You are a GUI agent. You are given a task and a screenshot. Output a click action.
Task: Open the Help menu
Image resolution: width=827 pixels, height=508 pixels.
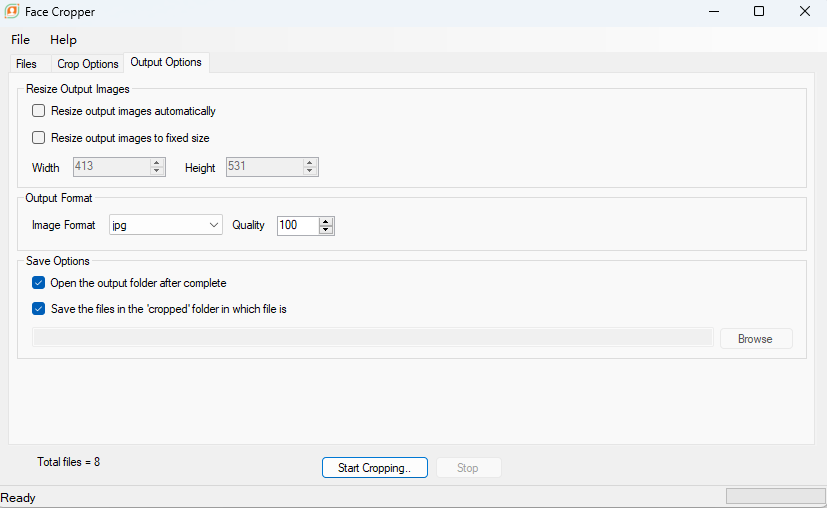(x=63, y=40)
